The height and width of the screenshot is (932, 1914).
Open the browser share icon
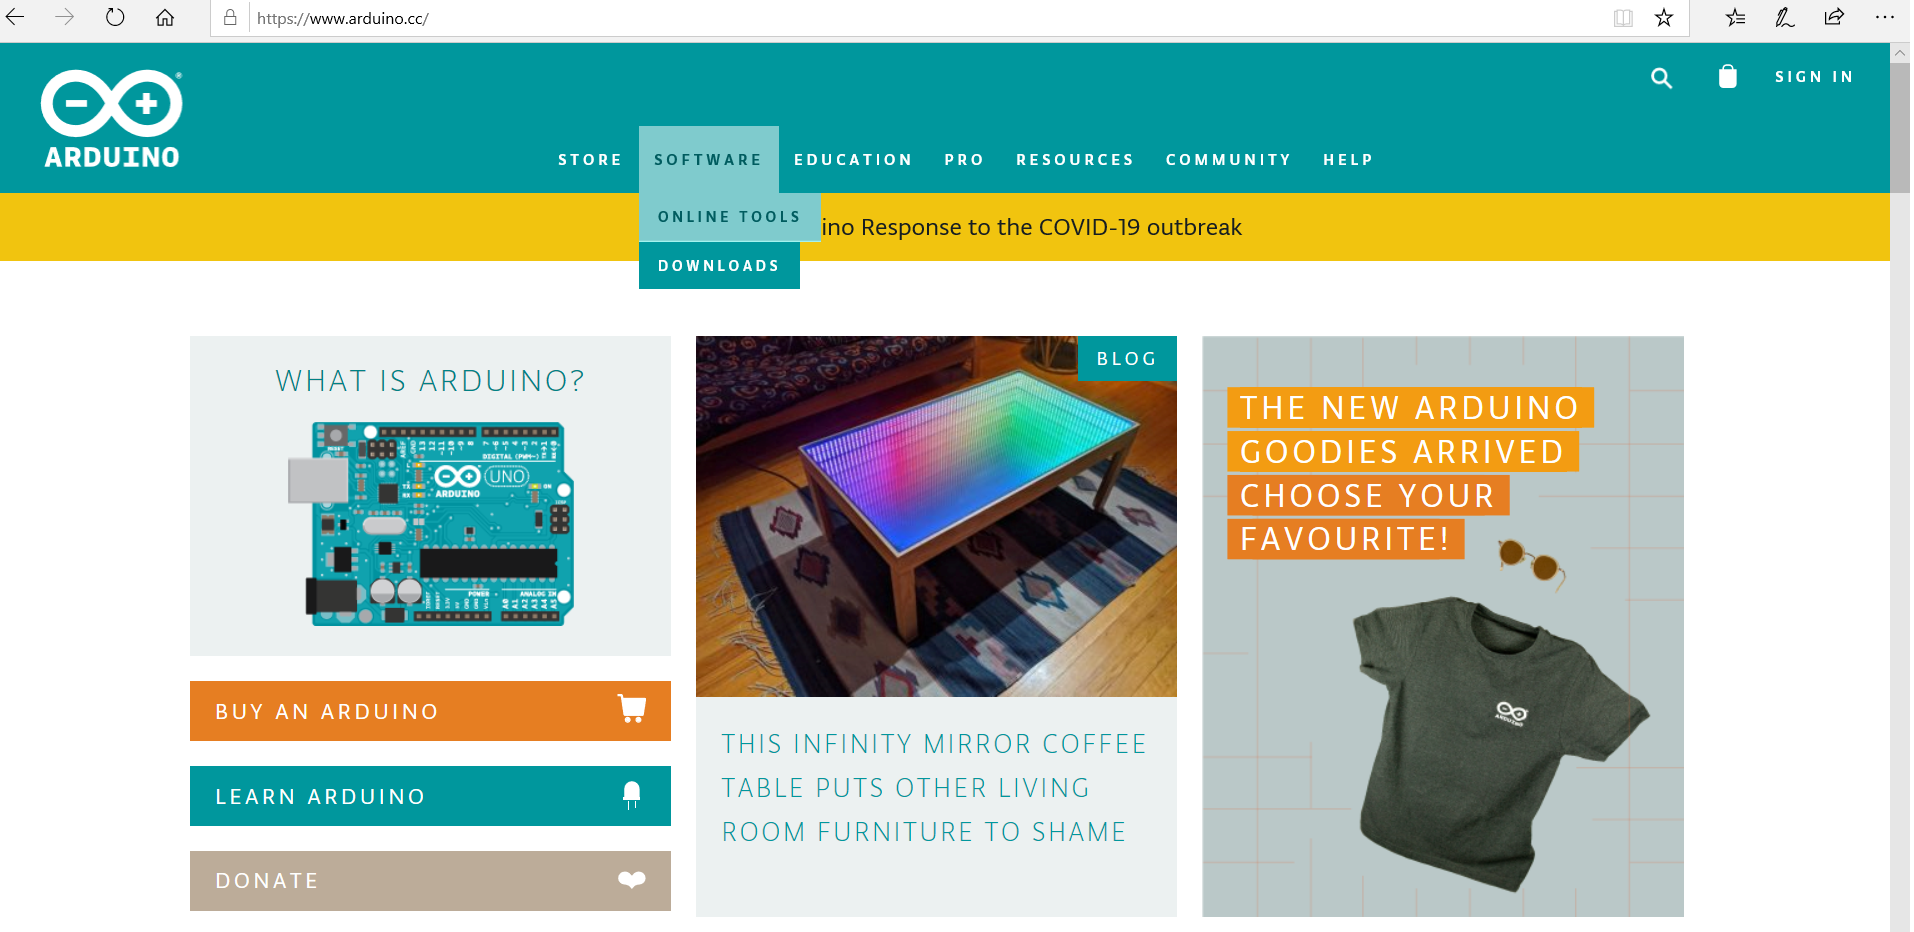(x=1834, y=17)
